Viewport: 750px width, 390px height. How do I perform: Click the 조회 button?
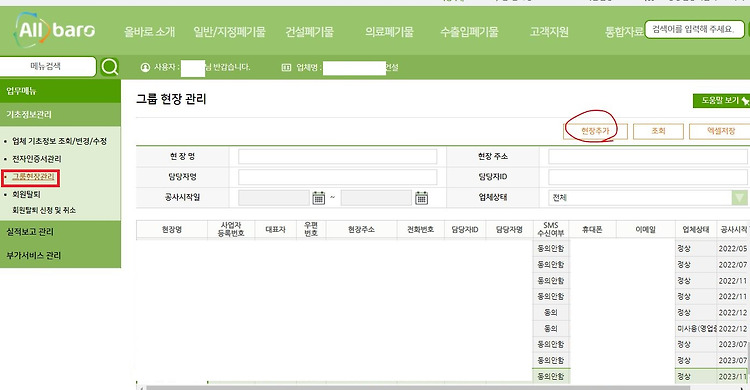point(658,131)
